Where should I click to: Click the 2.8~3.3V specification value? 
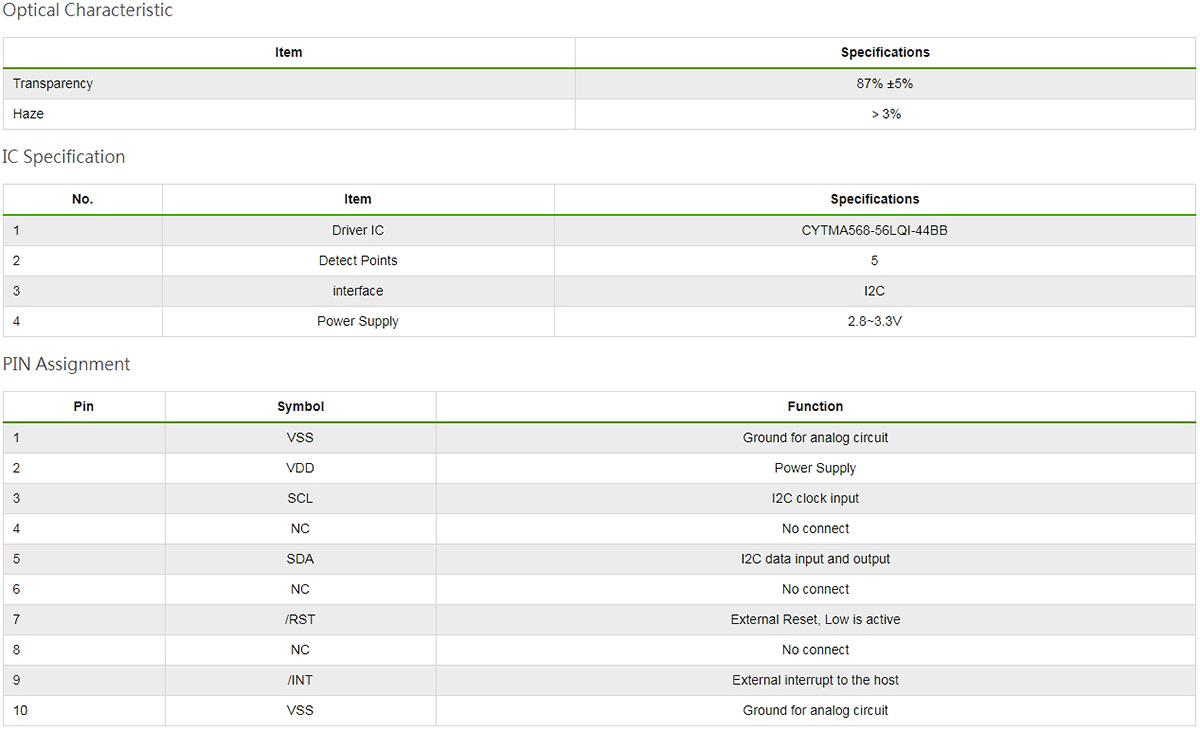point(874,321)
